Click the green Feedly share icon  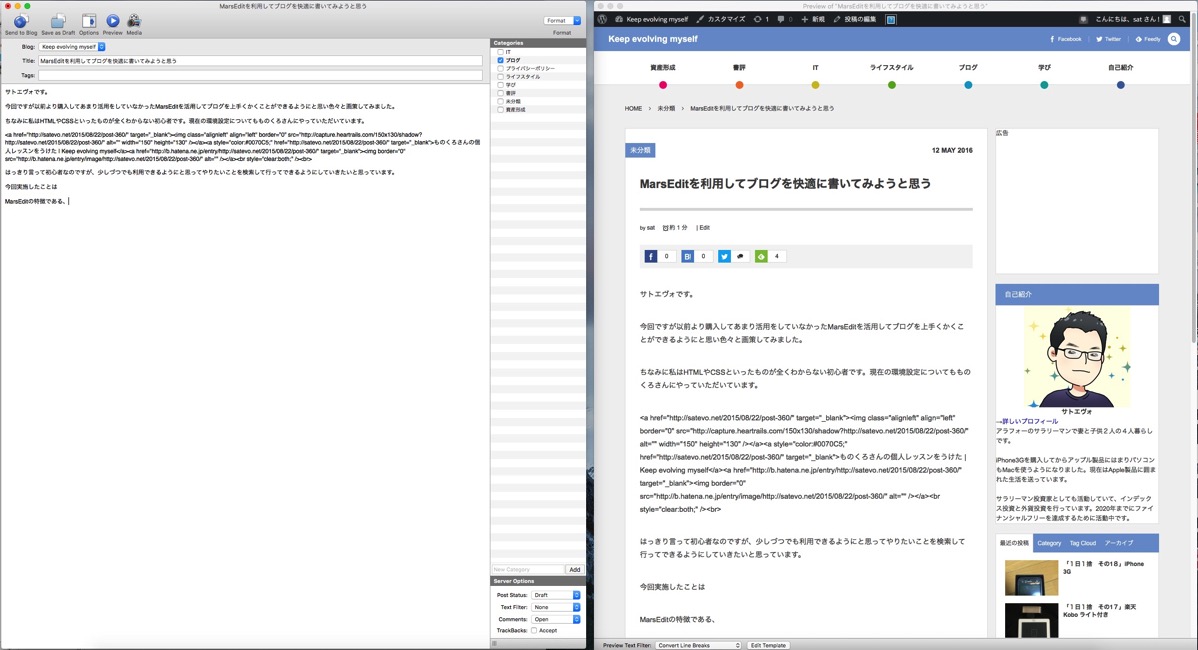tap(761, 257)
